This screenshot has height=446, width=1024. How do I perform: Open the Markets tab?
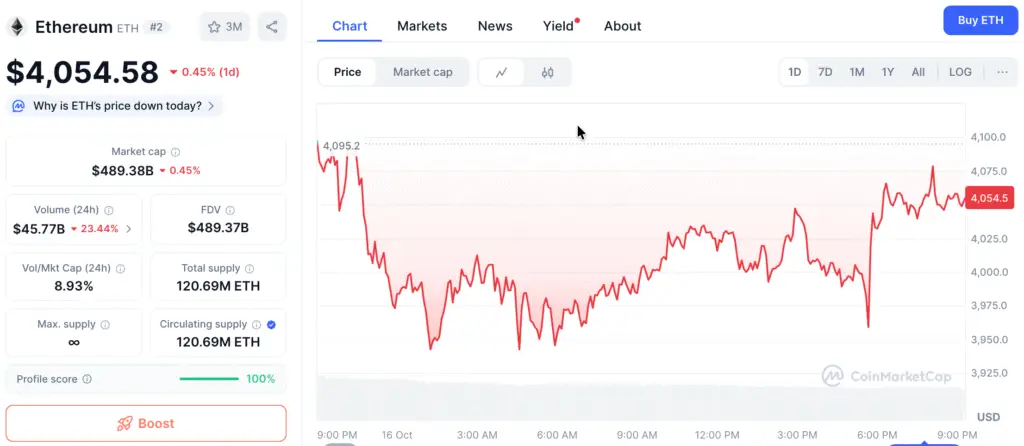pyautogui.click(x=422, y=26)
